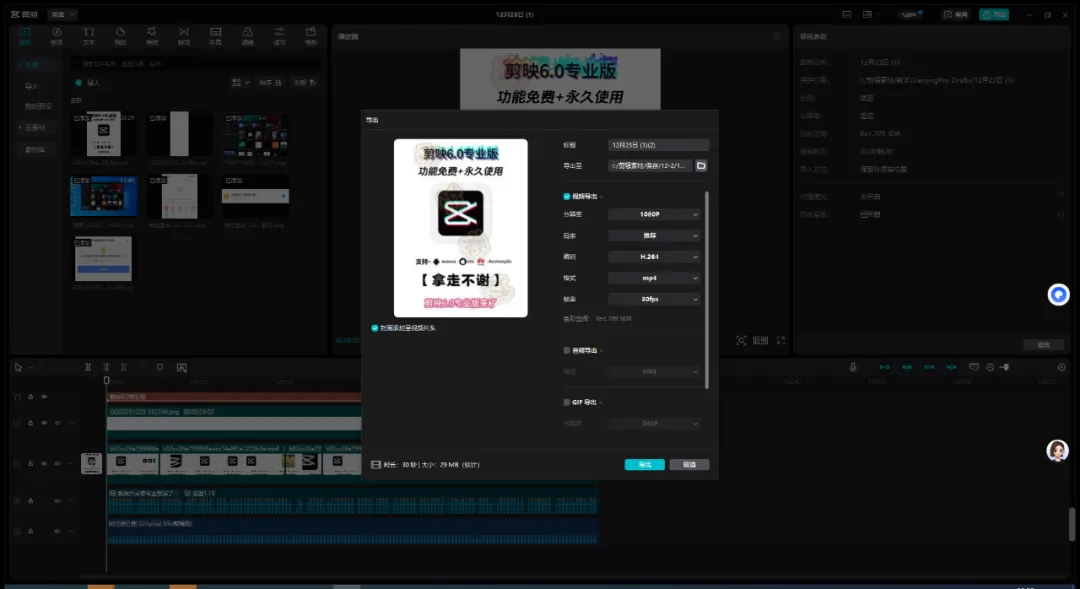
Task: Click the 比例 ratio button under the player
Action: 760,340
